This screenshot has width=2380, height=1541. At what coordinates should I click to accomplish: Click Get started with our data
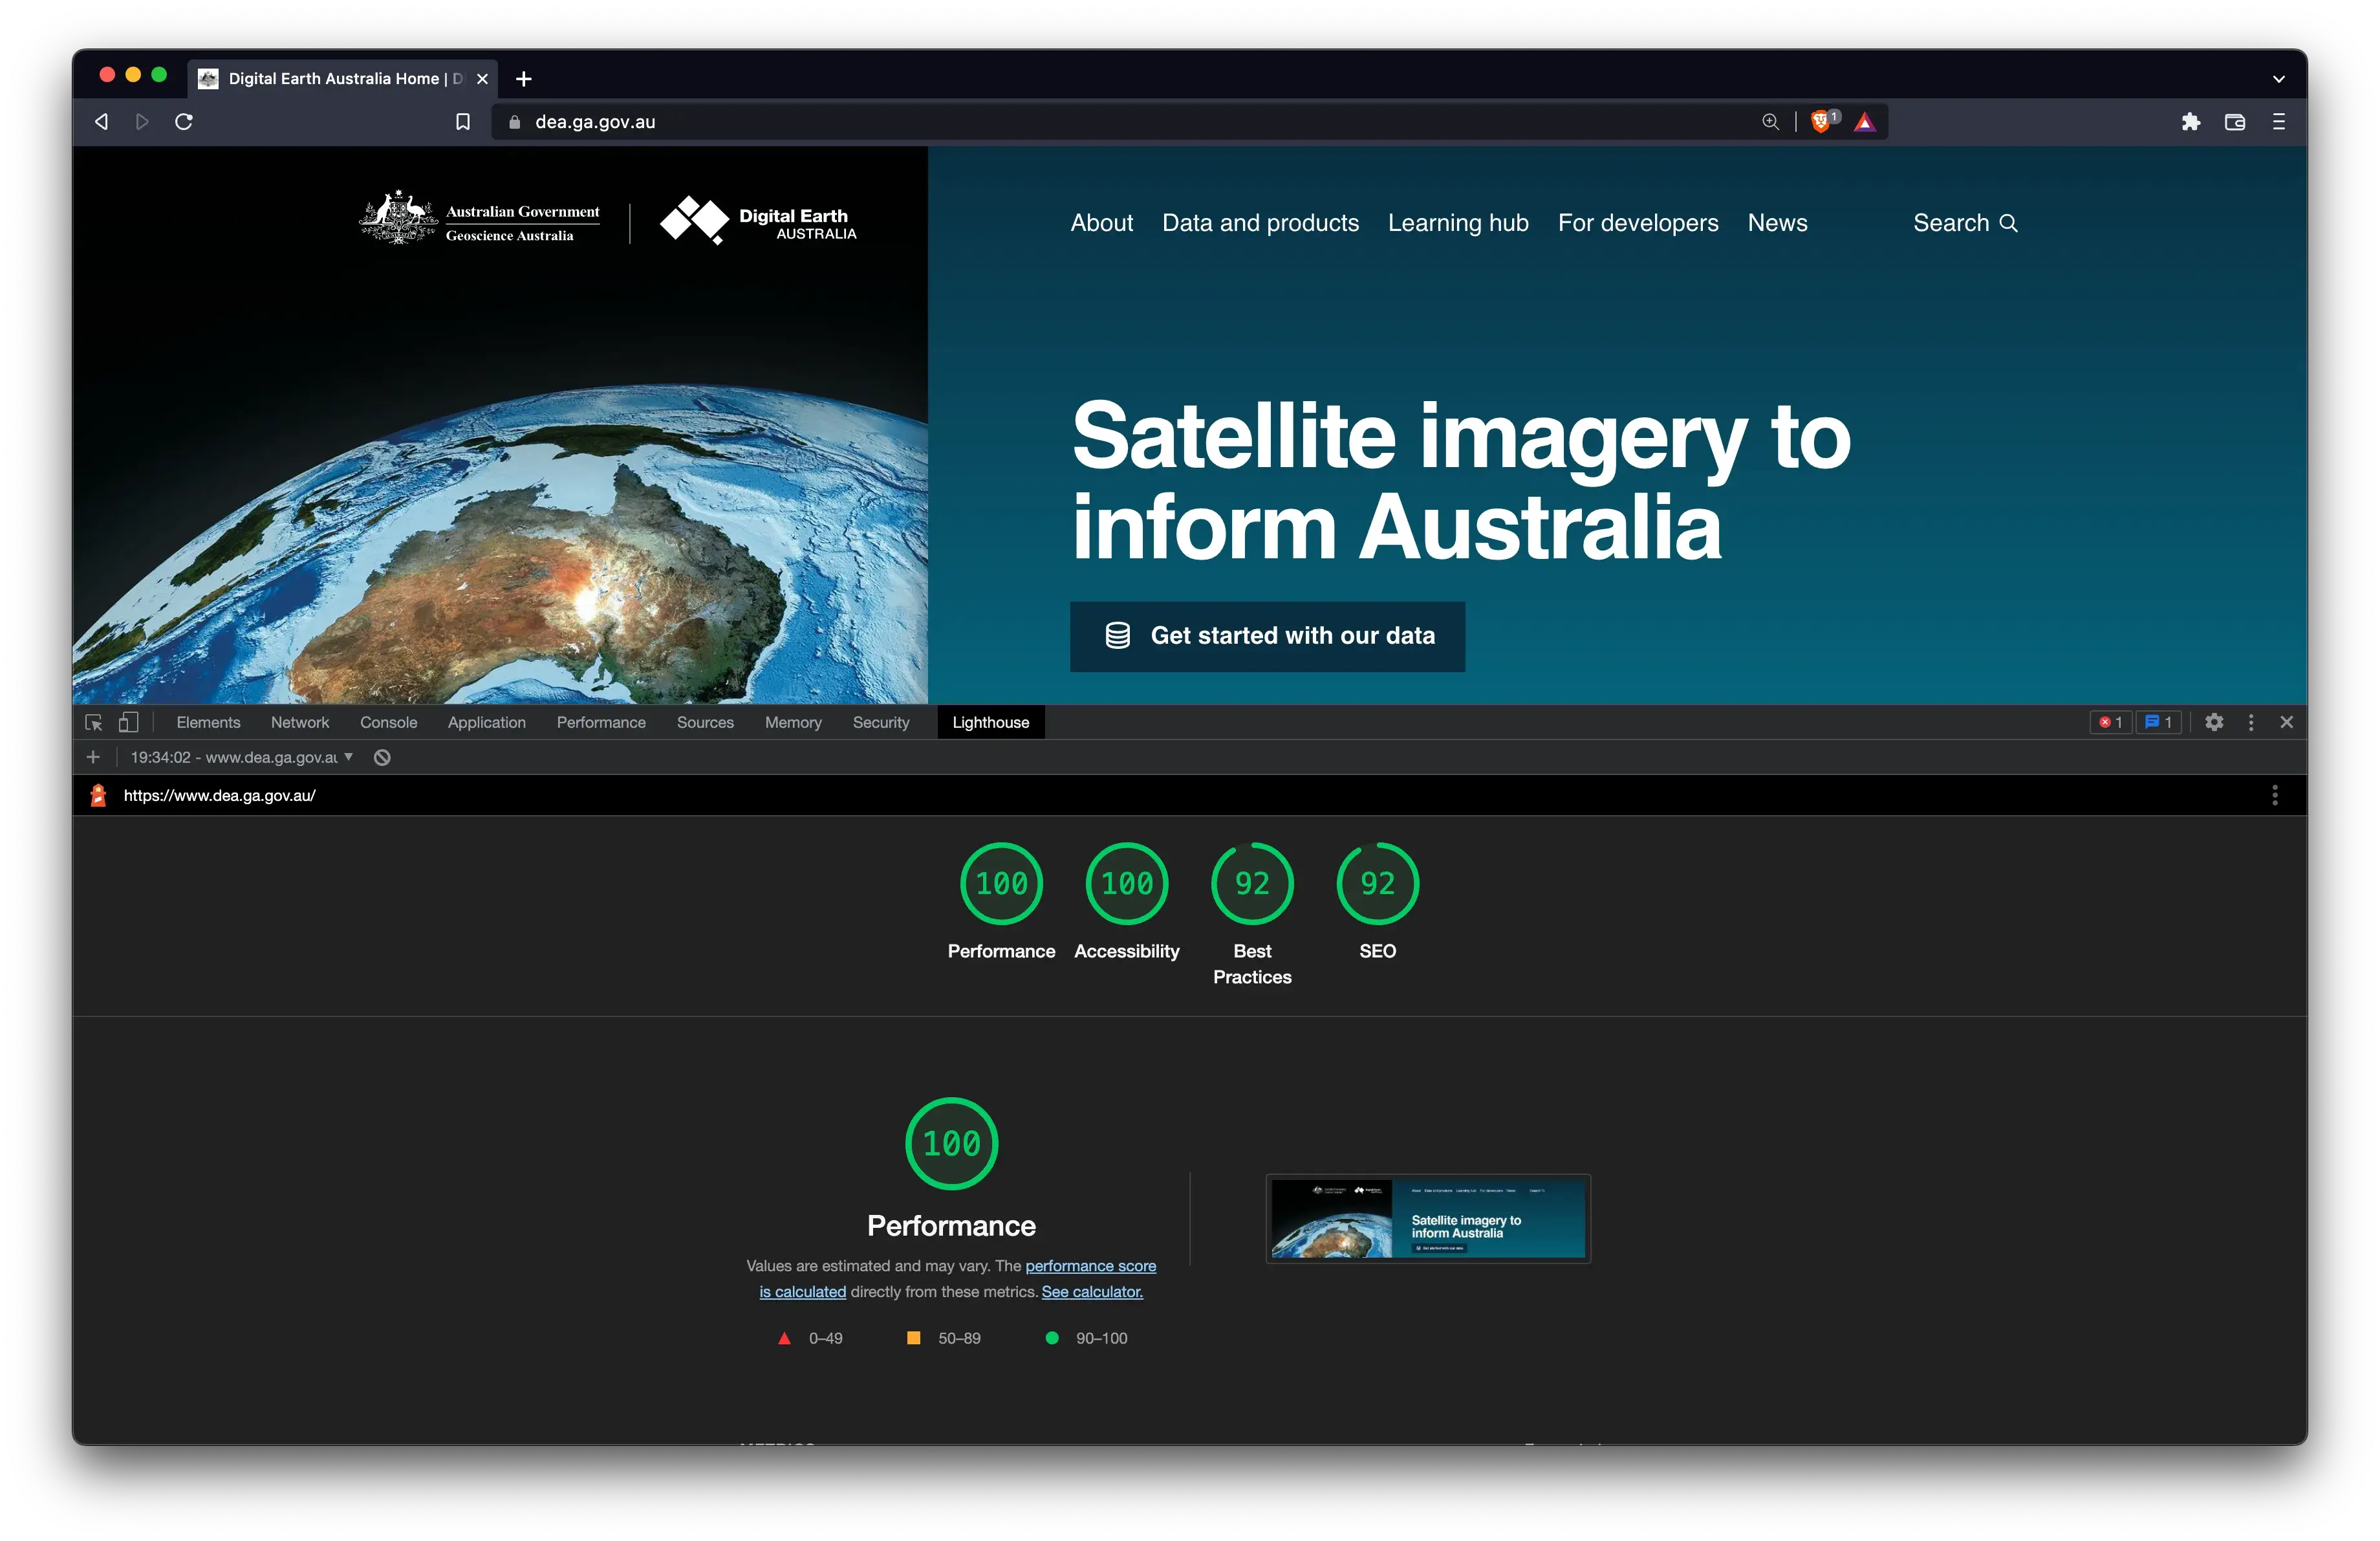click(x=1267, y=637)
